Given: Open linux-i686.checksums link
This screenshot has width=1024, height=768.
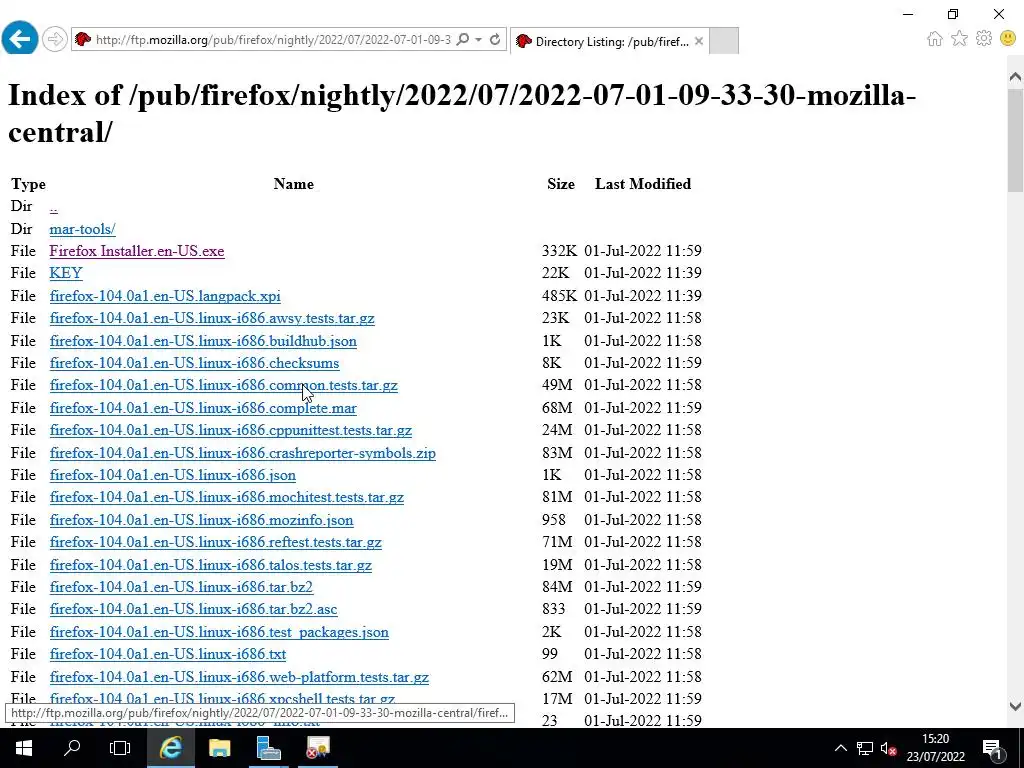Looking at the screenshot, I should pos(195,363).
